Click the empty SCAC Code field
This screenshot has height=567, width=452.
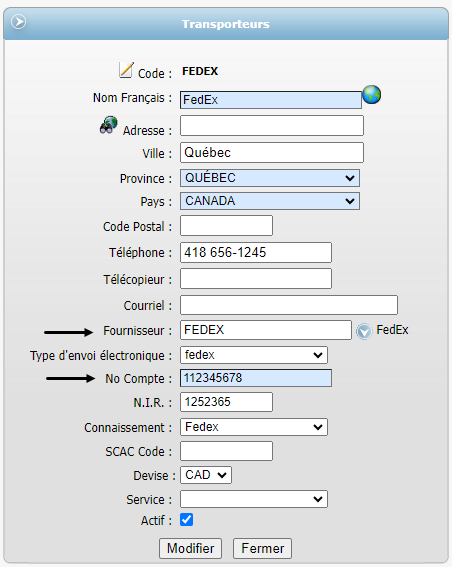click(x=226, y=451)
